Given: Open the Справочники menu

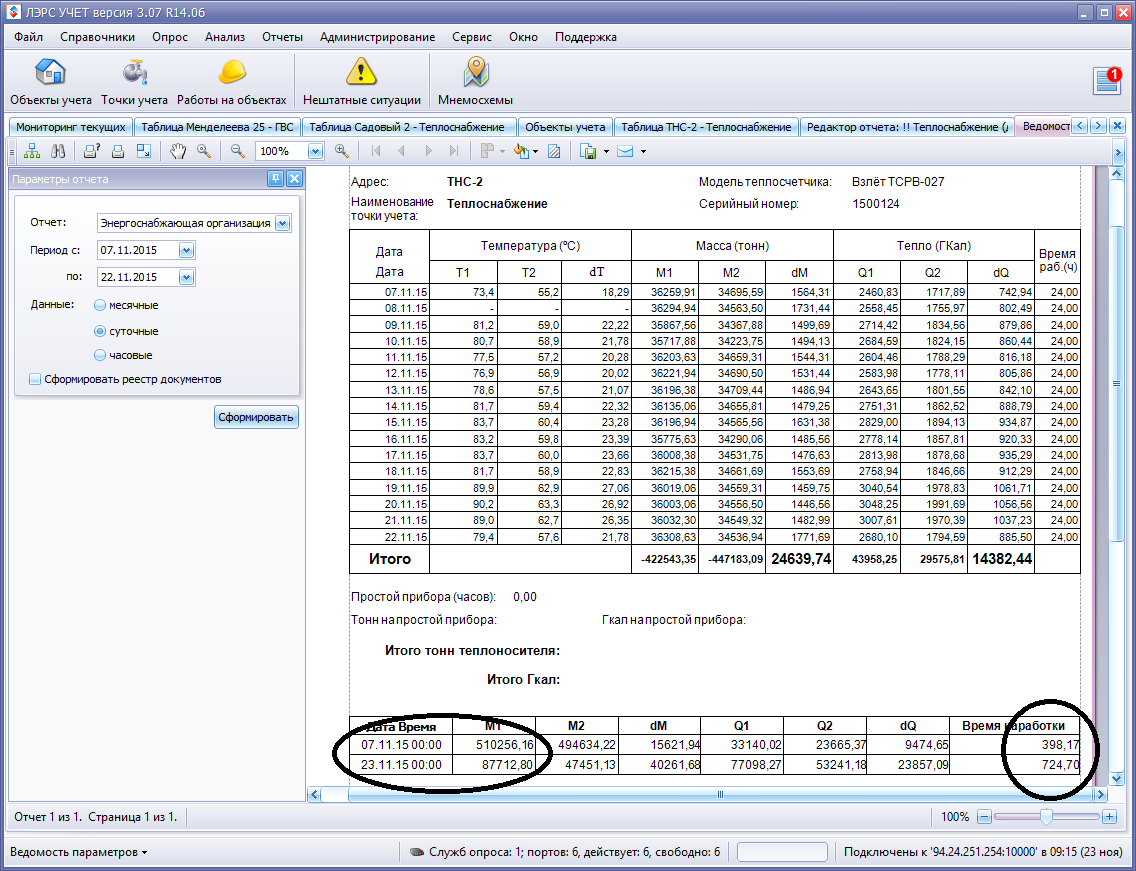Looking at the screenshot, I should click(x=97, y=37).
